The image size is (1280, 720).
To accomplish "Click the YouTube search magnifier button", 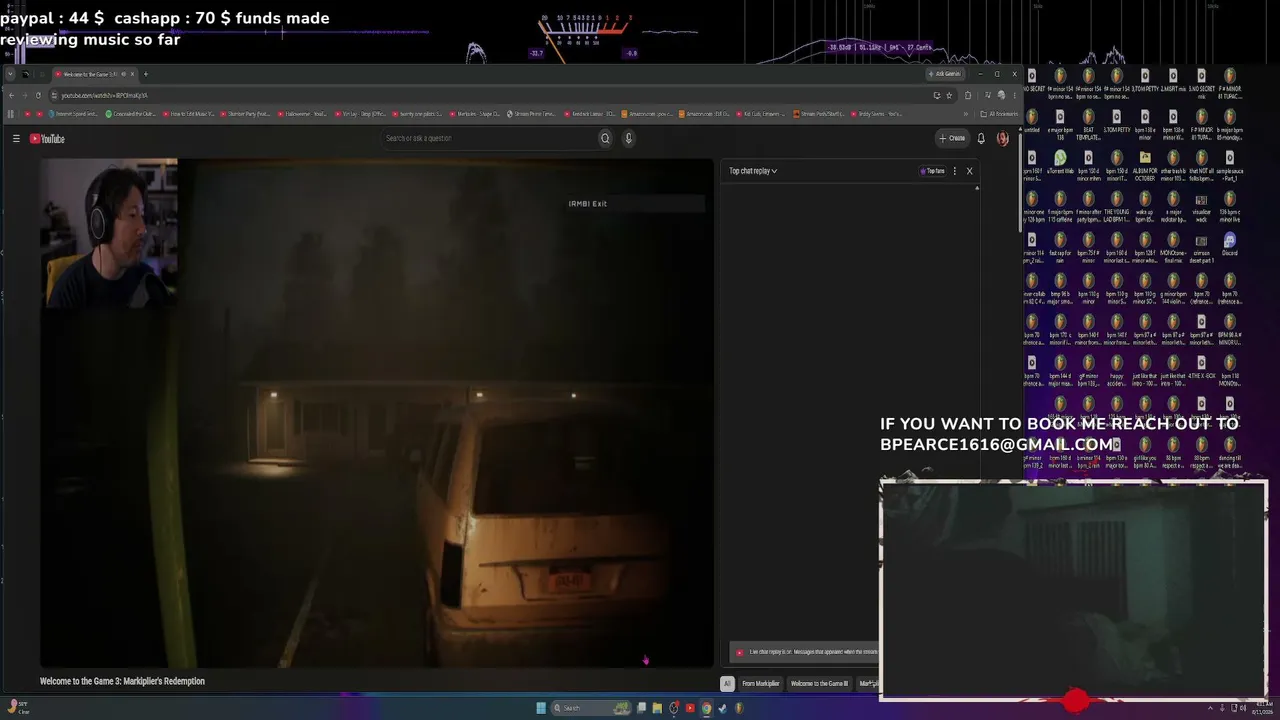I will (605, 138).
